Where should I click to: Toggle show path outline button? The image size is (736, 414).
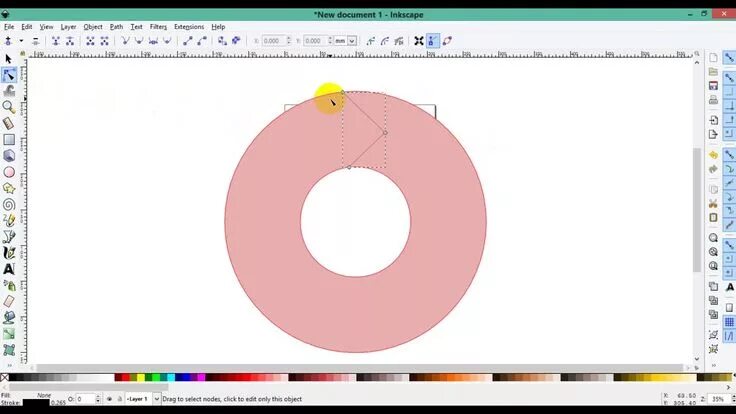click(x=447, y=41)
